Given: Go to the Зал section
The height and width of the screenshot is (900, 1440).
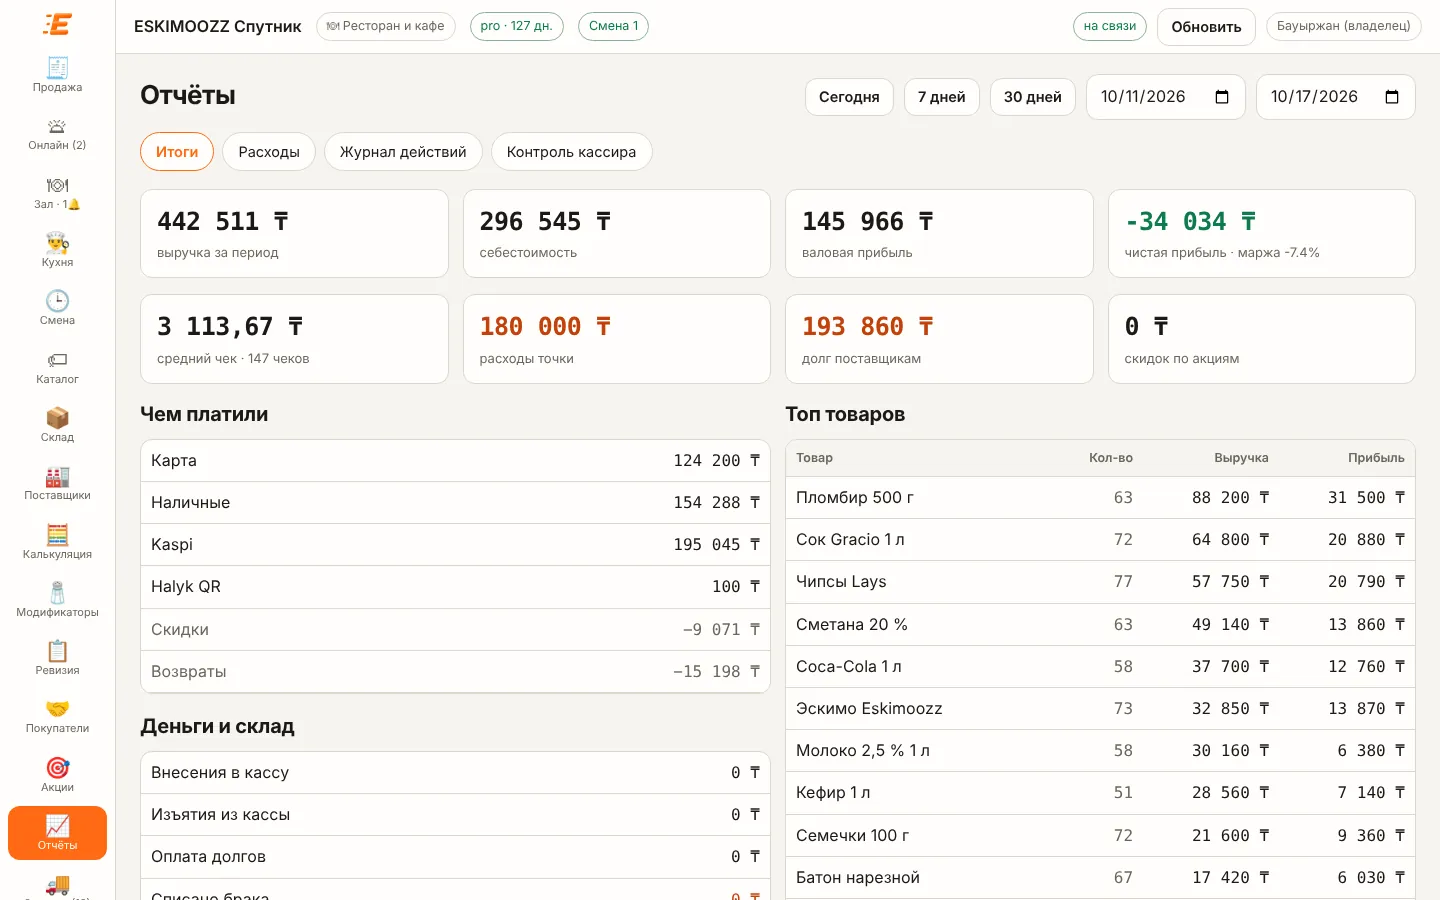Looking at the screenshot, I should [x=57, y=192].
